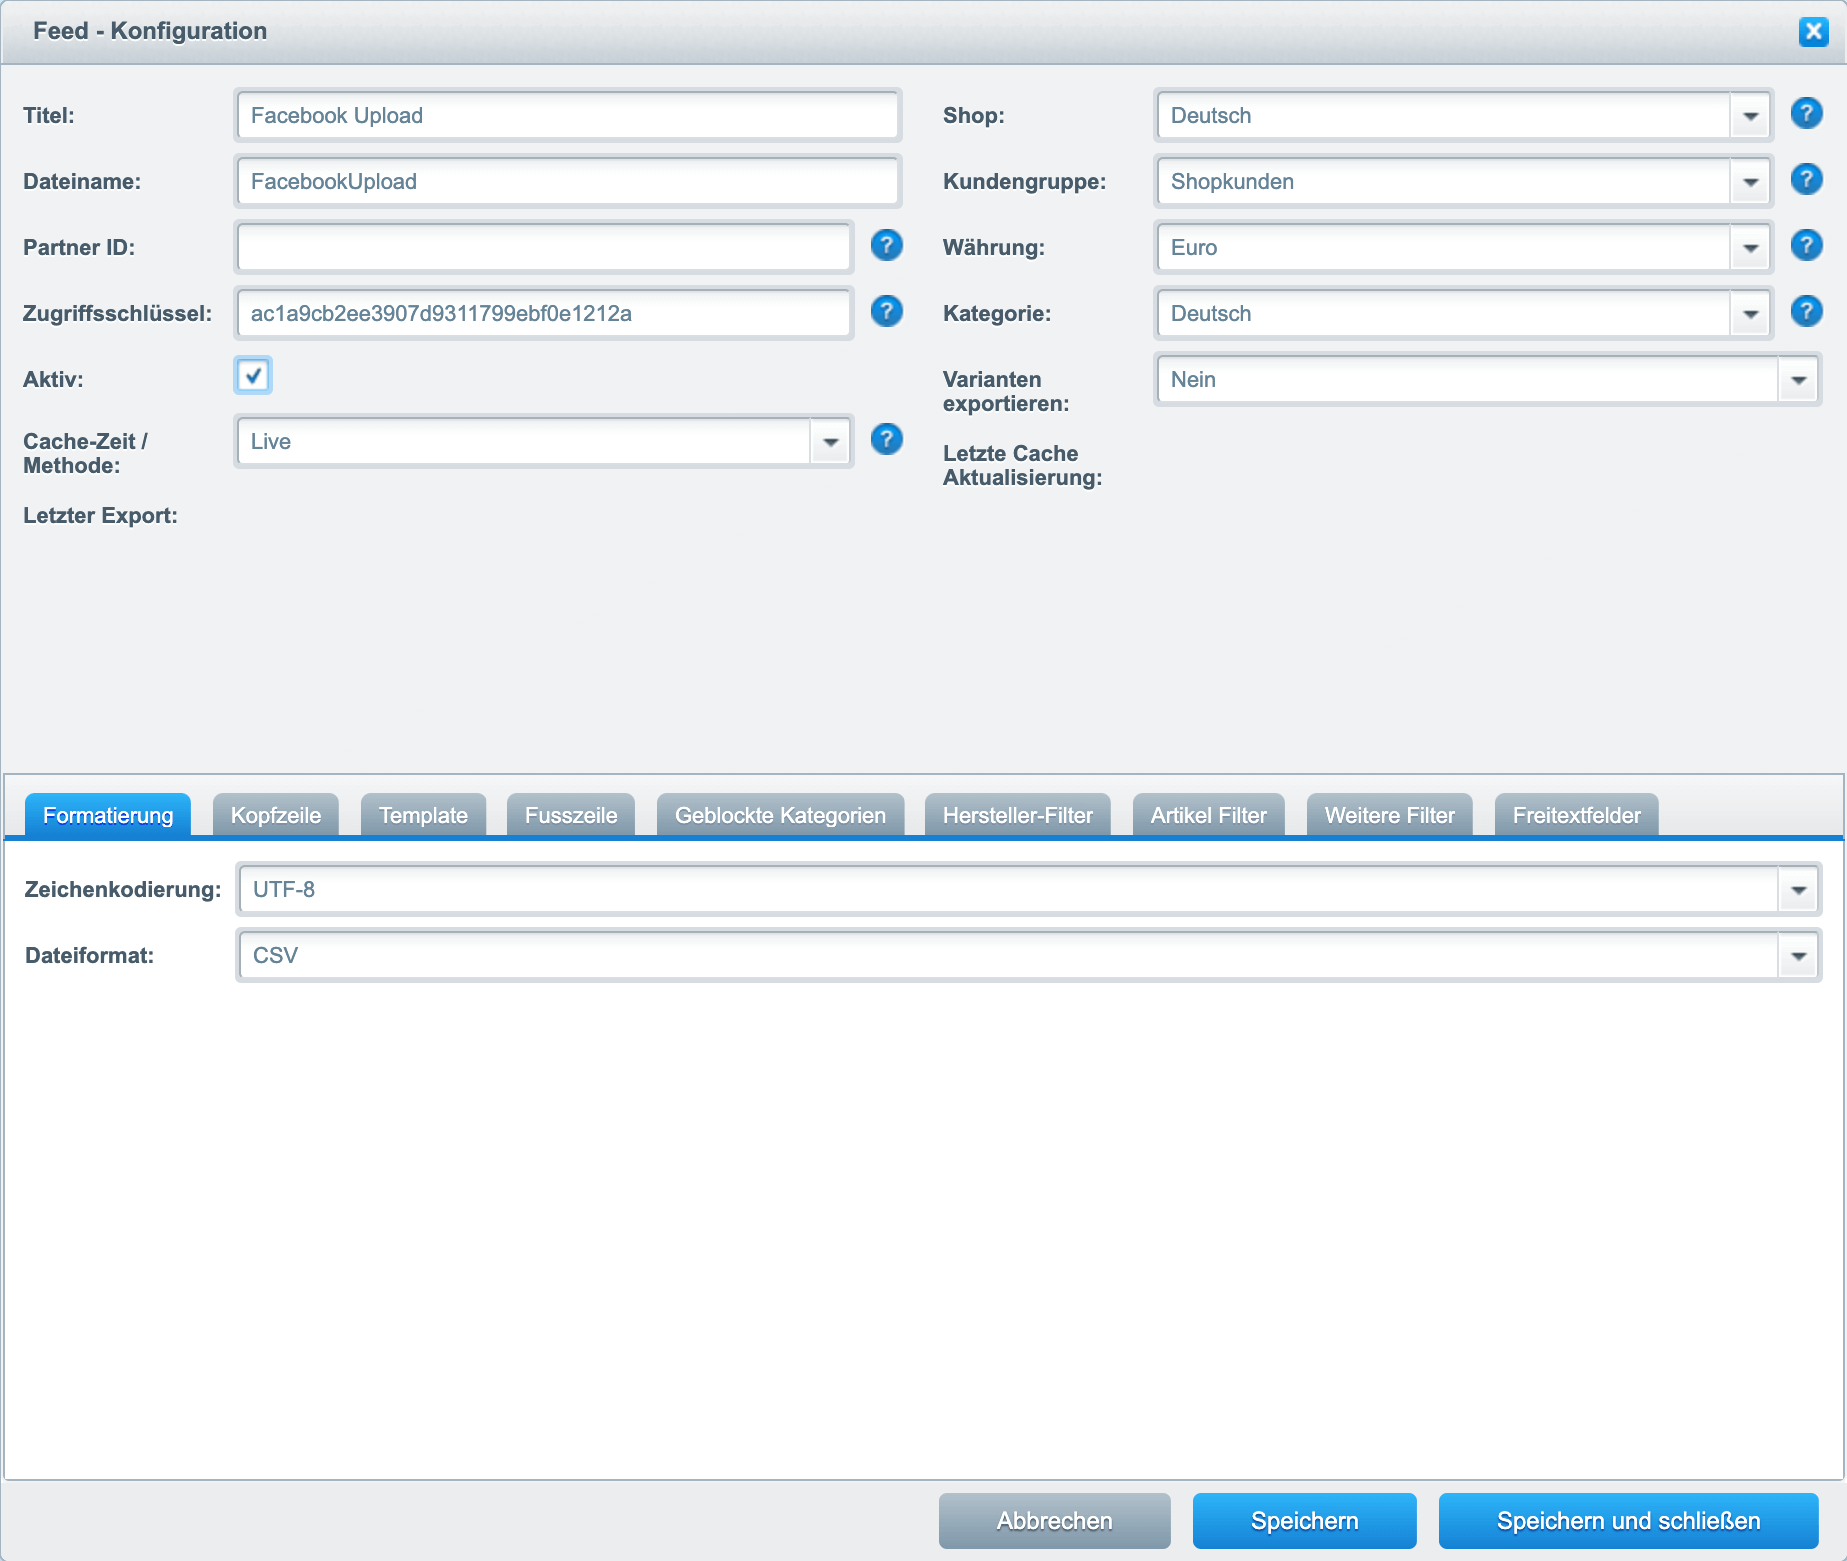Expand the Varianten exportieren dropdown
Image resolution: width=1847 pixels, height=1561 pixels.
[x=1798, y=380]
